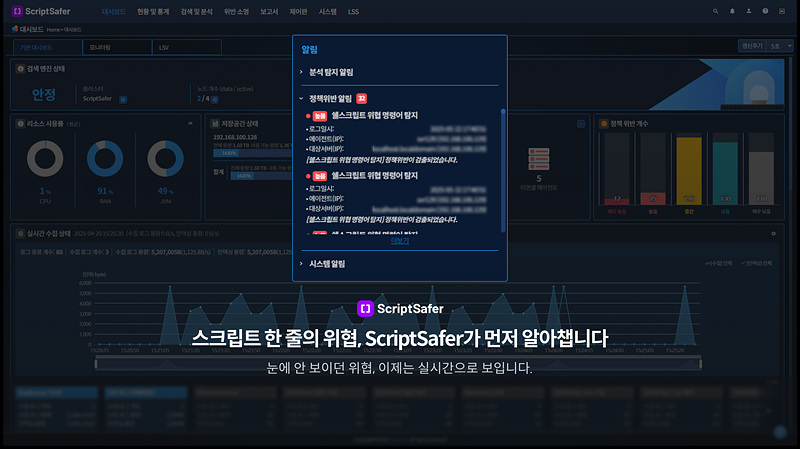Click the gear icon of the realtime collection panel
This screenshot has height=449, width=800.
point(773,233)
